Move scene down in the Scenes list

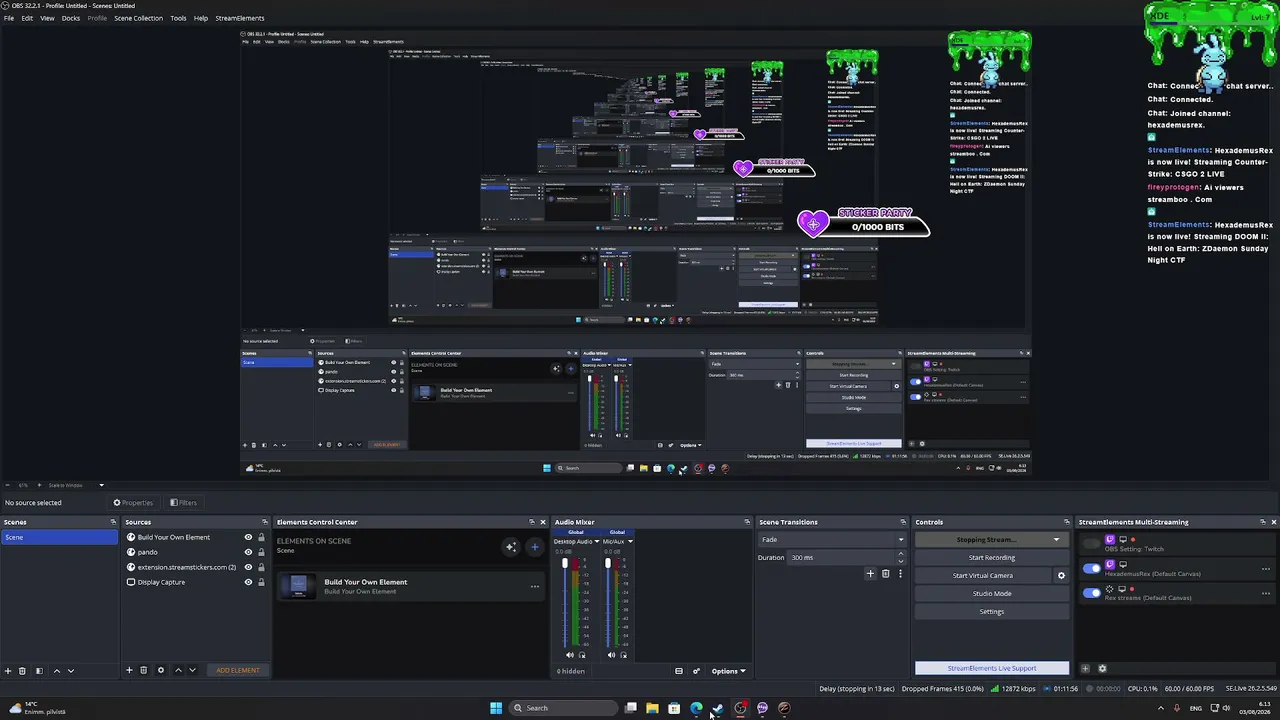(70, 670)
